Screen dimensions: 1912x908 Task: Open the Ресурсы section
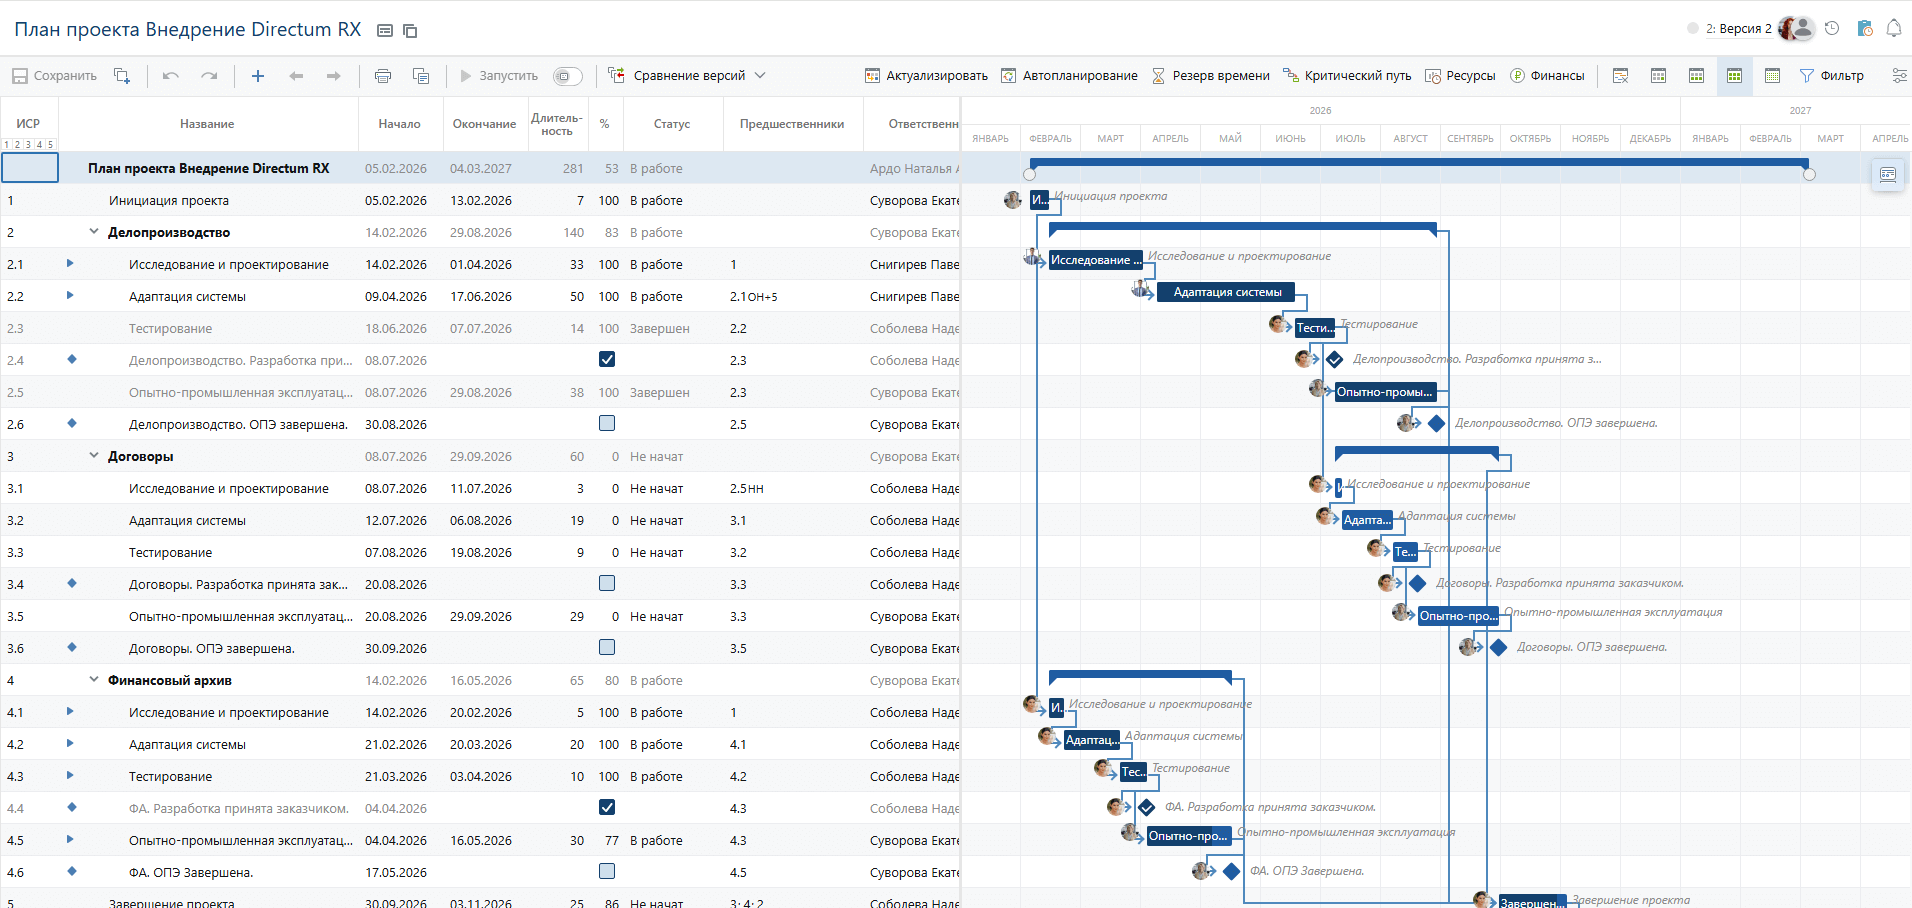1460,76
